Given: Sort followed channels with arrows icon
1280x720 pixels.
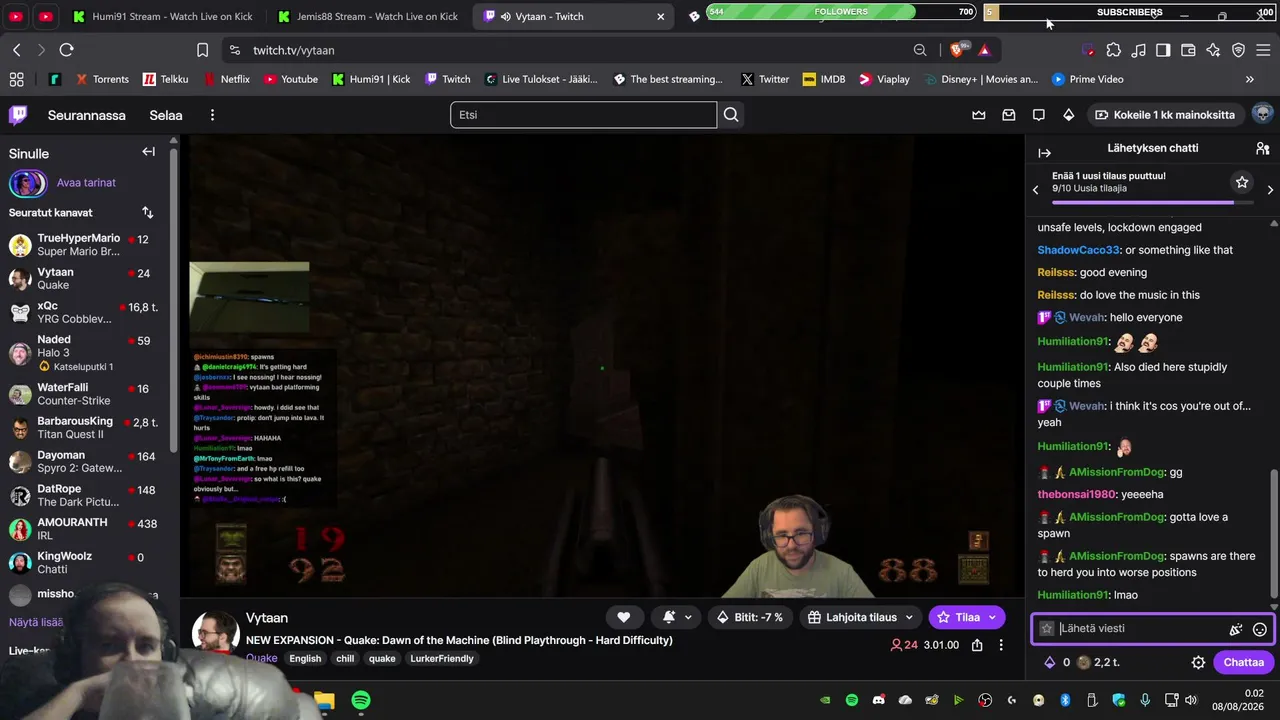Looking at the screenshot, I should coord(148,212).
